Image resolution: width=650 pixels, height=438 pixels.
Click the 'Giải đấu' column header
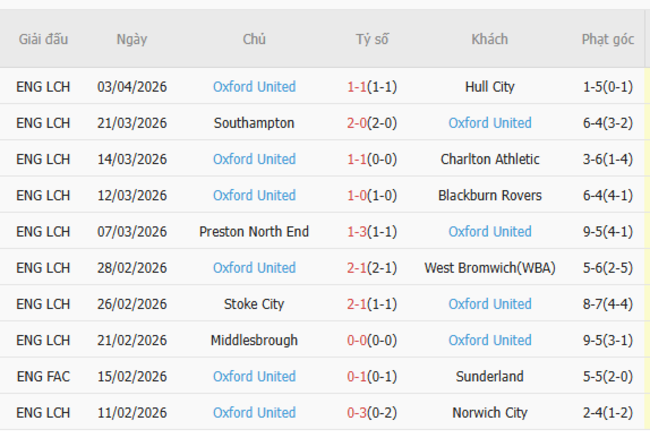point(43,40)
